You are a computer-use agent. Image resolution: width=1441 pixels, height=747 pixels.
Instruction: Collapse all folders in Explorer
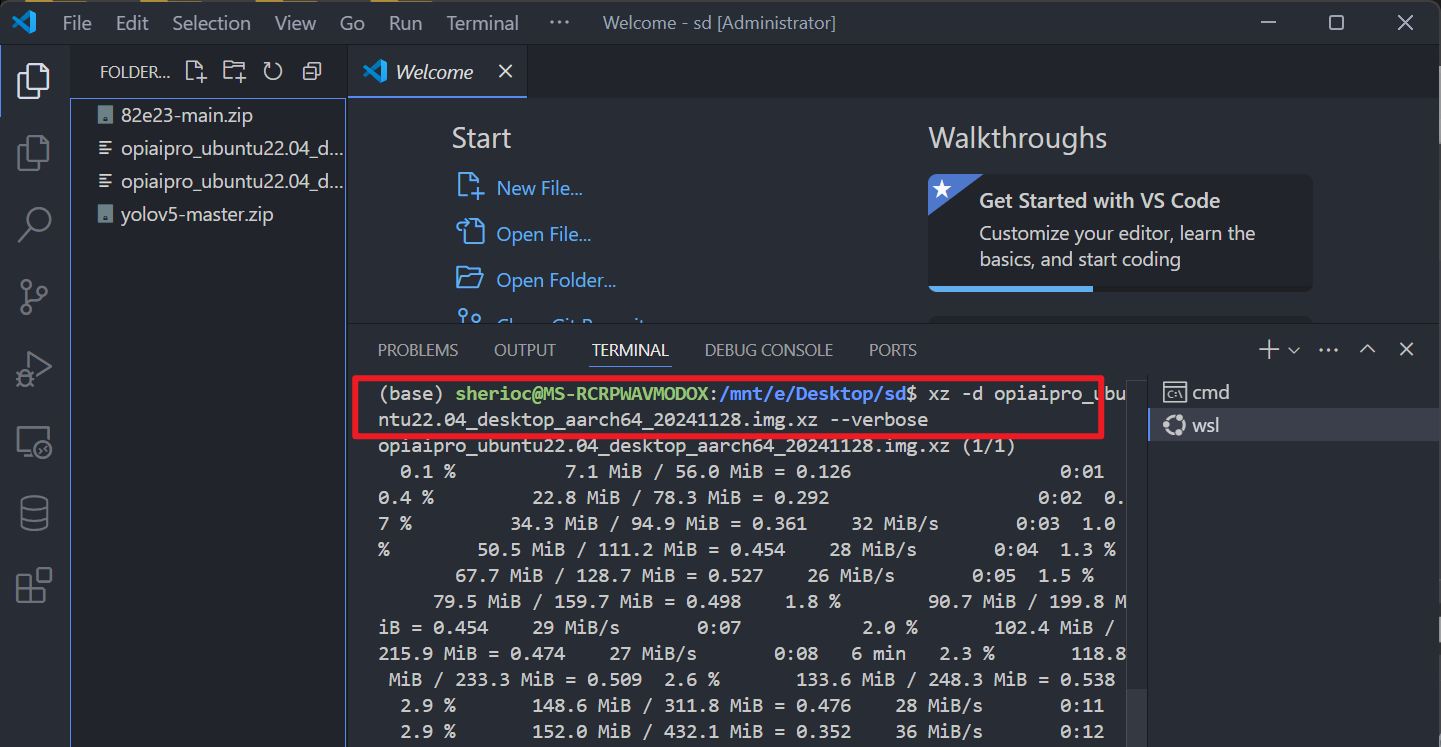click(x=312, y=71)
